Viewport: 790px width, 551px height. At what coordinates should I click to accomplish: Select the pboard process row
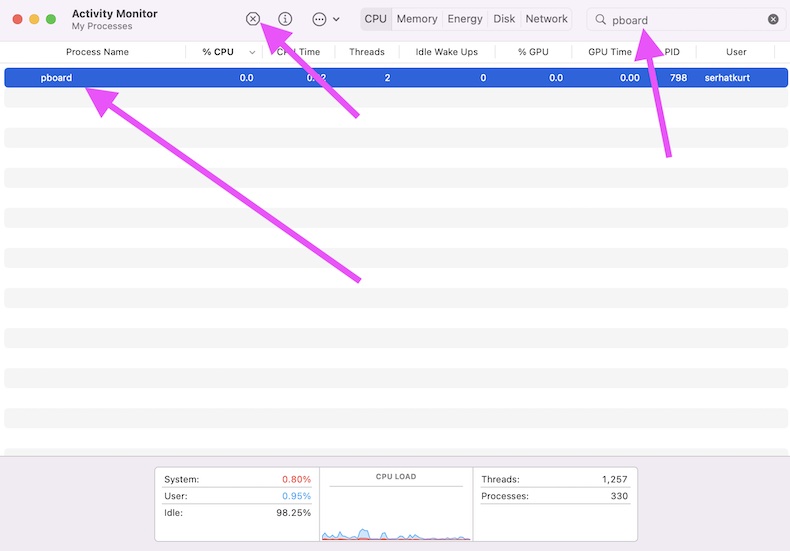(396, 78)
